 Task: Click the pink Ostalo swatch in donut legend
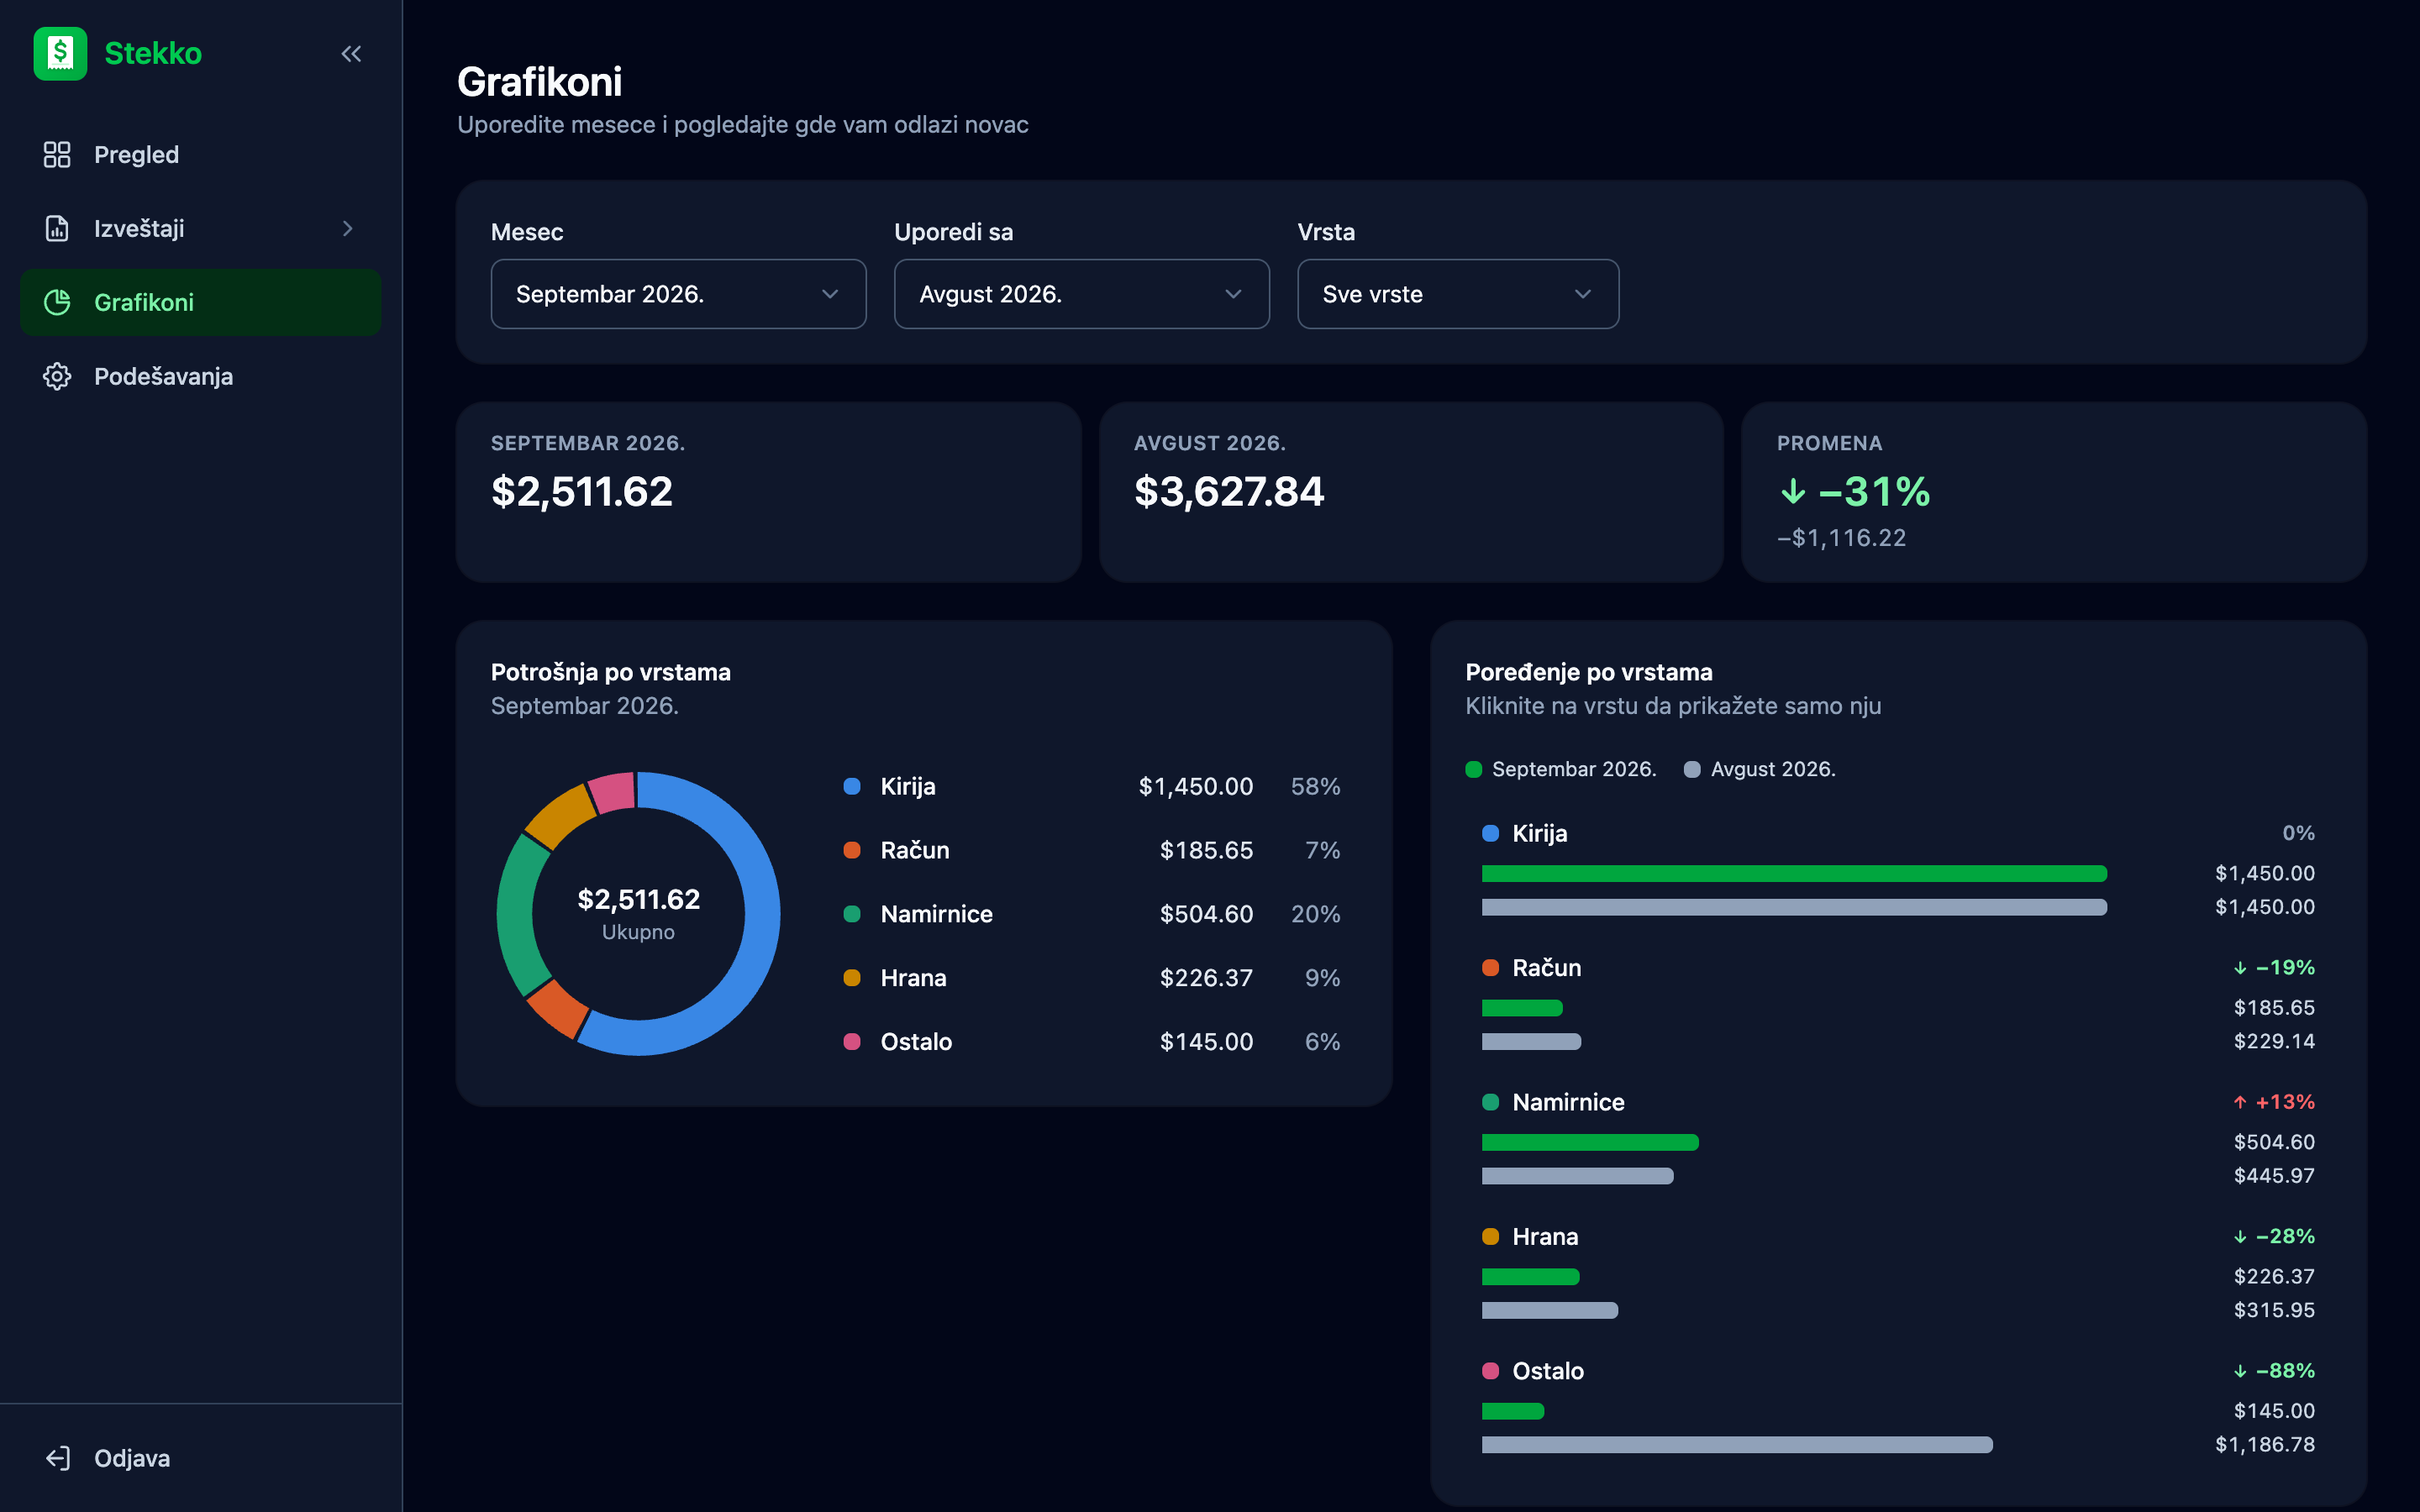[852, 1041]
